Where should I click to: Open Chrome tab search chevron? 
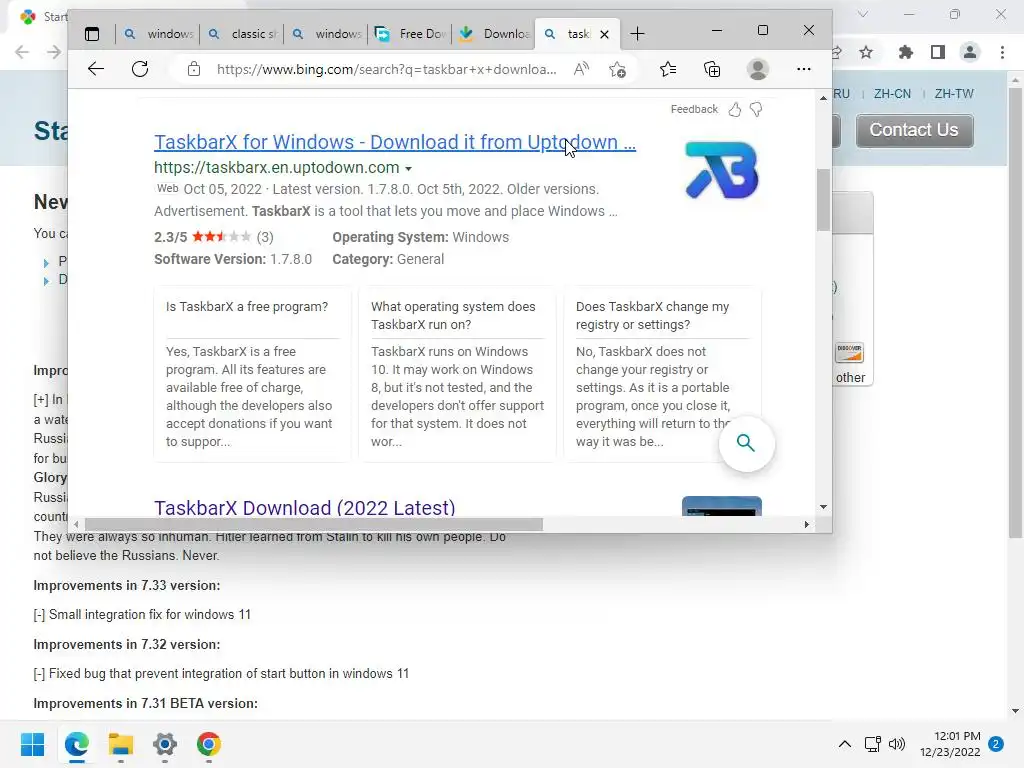coord(863,14)
